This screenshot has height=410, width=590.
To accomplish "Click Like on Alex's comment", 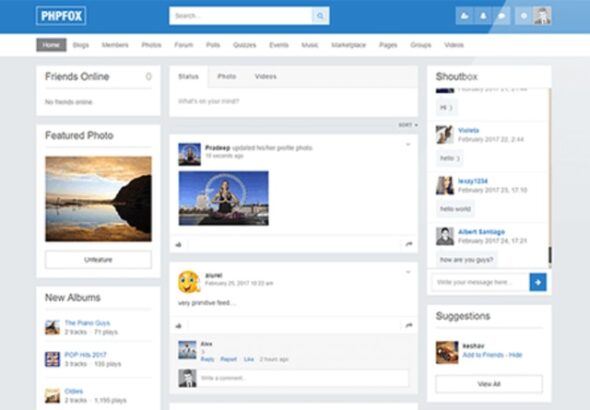I will tap(249, 359).
